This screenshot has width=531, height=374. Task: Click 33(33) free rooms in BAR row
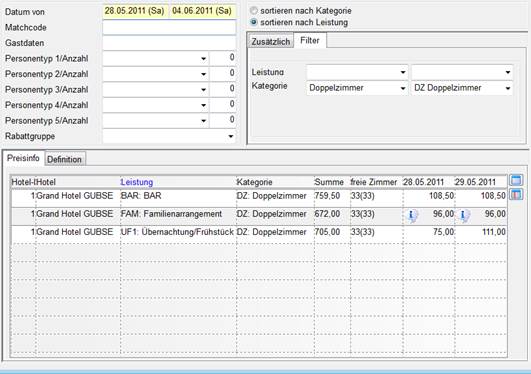coord(363,196)
